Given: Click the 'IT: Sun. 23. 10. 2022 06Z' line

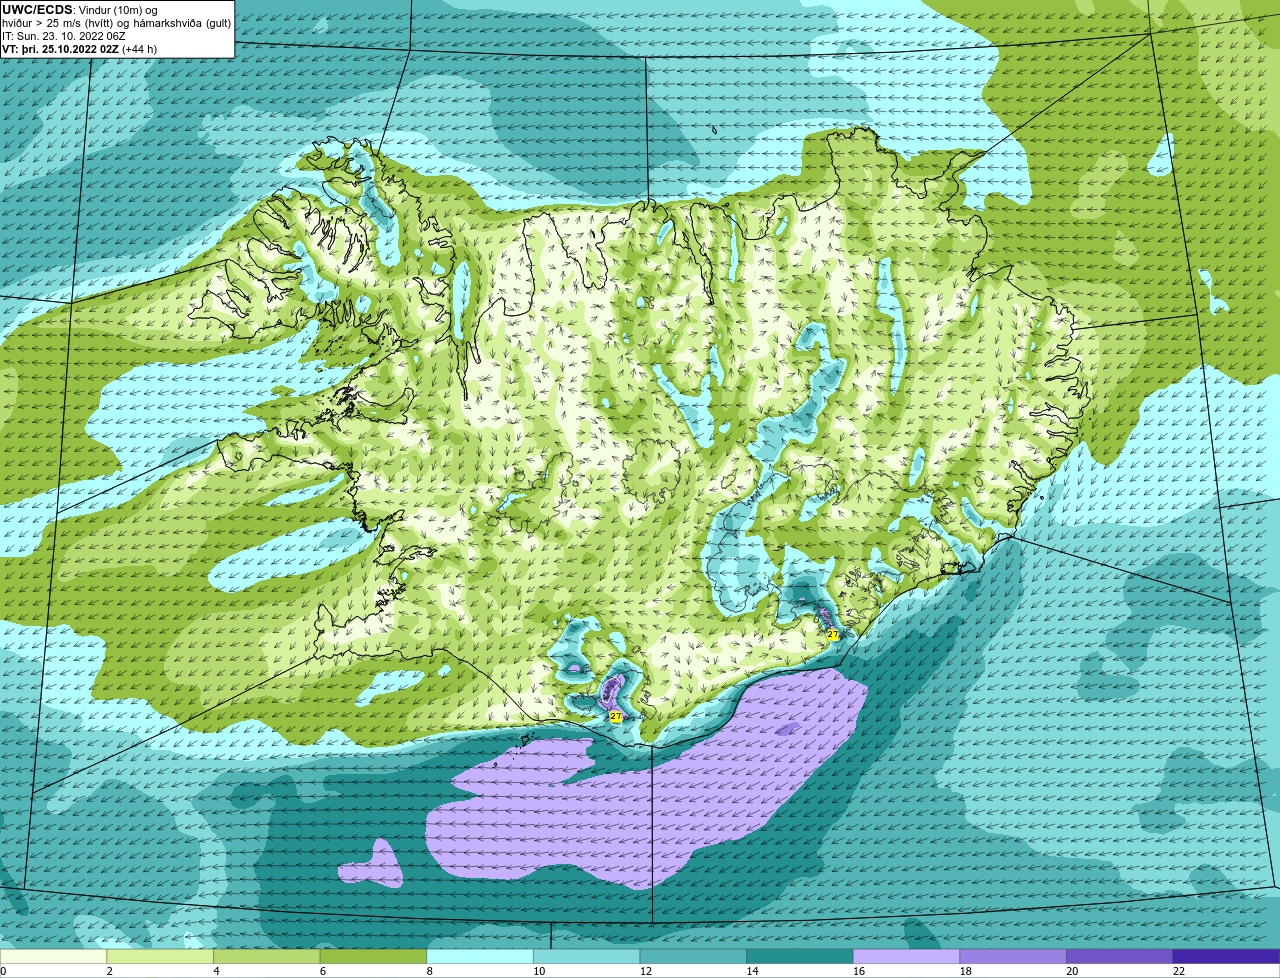Looking at the screenshot, I should pos(64,36).
